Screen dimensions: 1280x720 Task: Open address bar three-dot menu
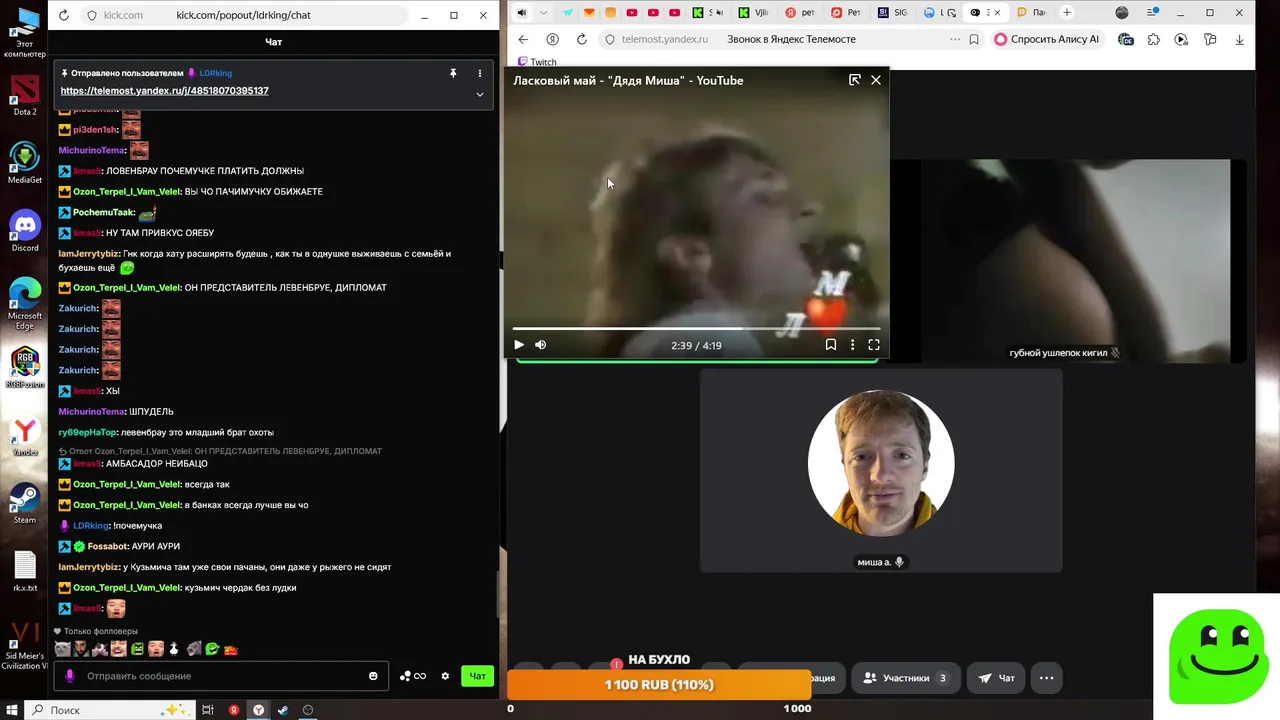(x=955, y=39)
